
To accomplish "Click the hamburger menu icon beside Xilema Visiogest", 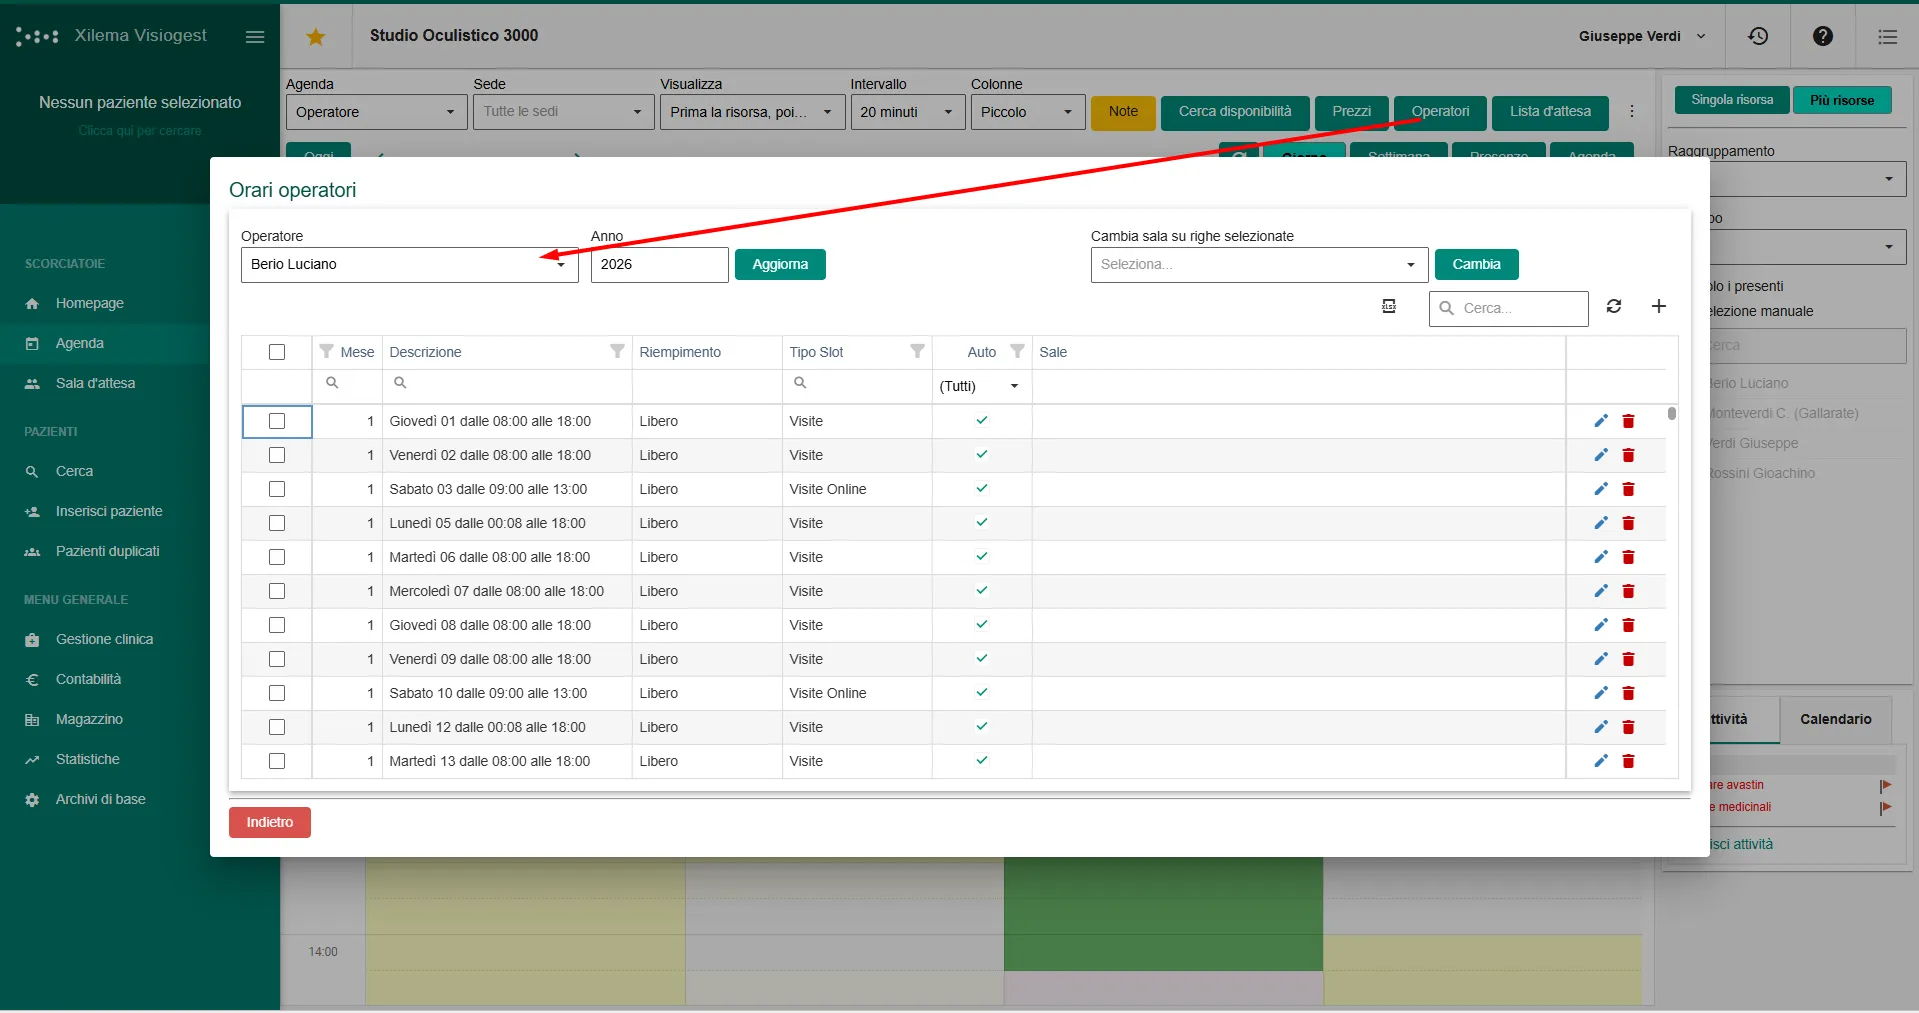I will click(255, 37).
